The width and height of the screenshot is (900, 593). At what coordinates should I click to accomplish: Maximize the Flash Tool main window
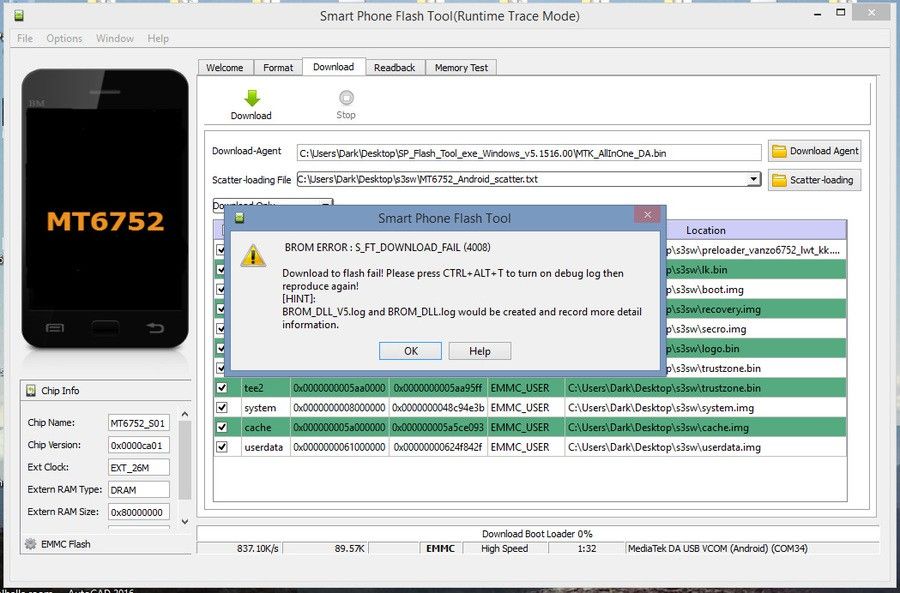tap(841, 12)
